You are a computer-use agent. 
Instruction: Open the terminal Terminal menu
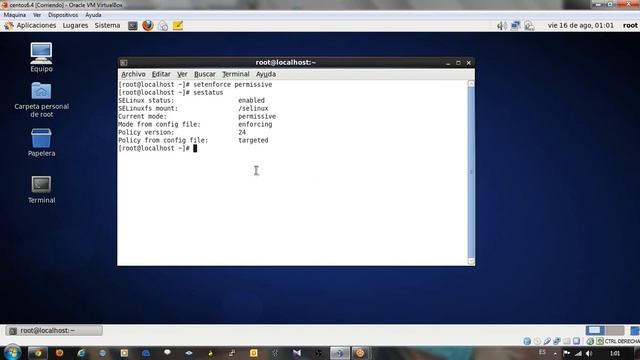point(236,74)
